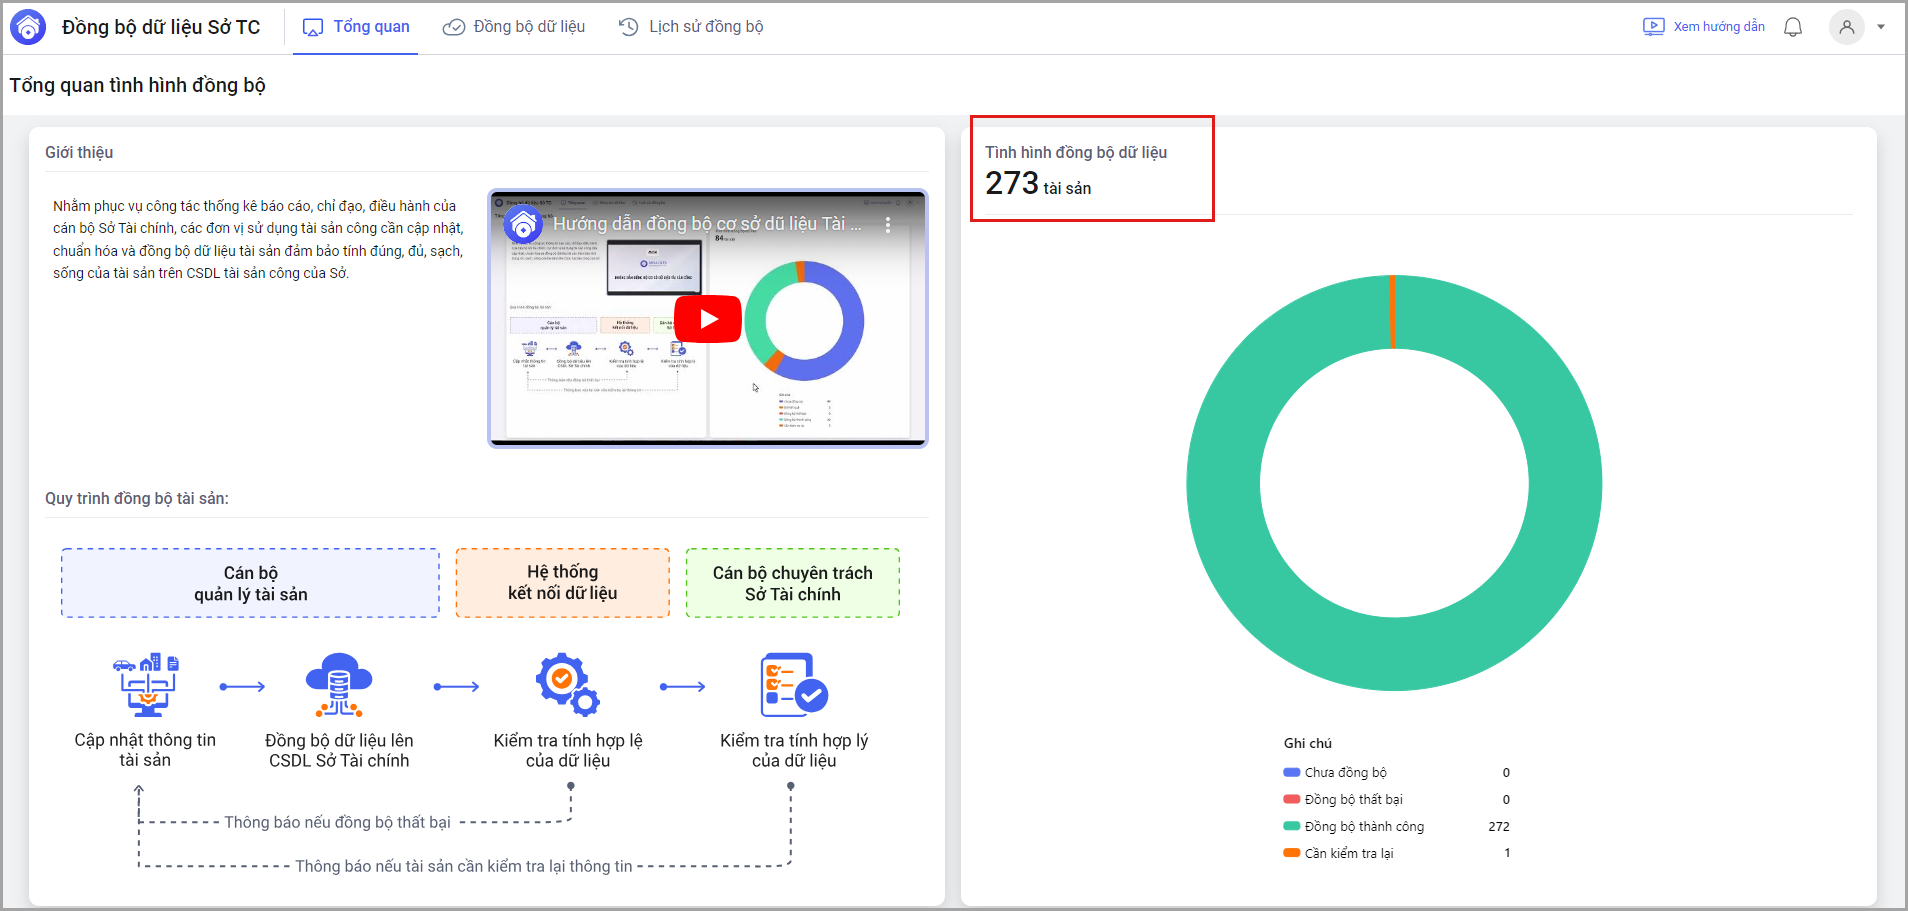This screenshot has width=1908, height=911.
Task: Click the orange Cần kiểm tra lại swatch
Action: point(1292,853)
